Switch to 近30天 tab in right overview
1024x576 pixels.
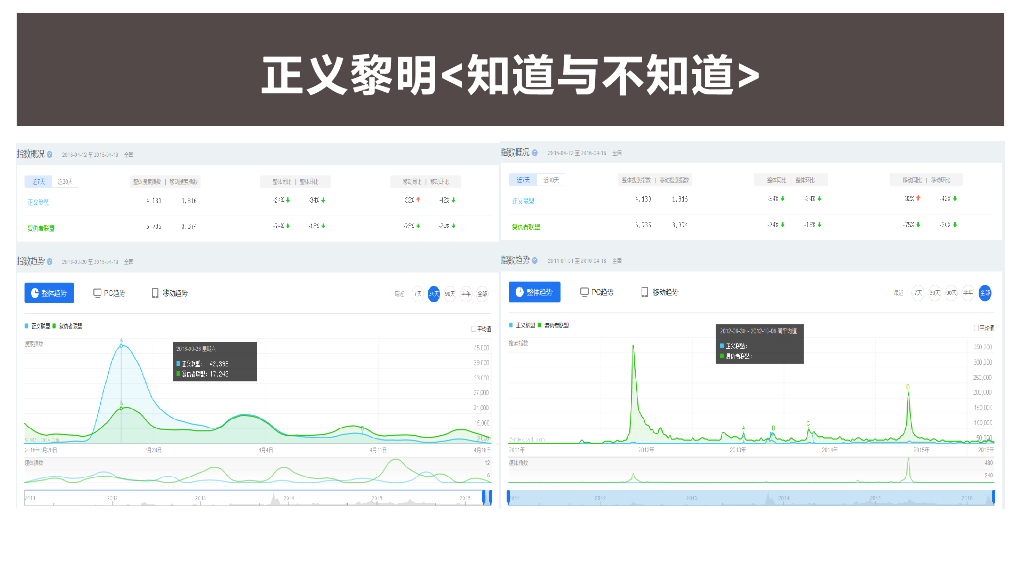point(551,180)
